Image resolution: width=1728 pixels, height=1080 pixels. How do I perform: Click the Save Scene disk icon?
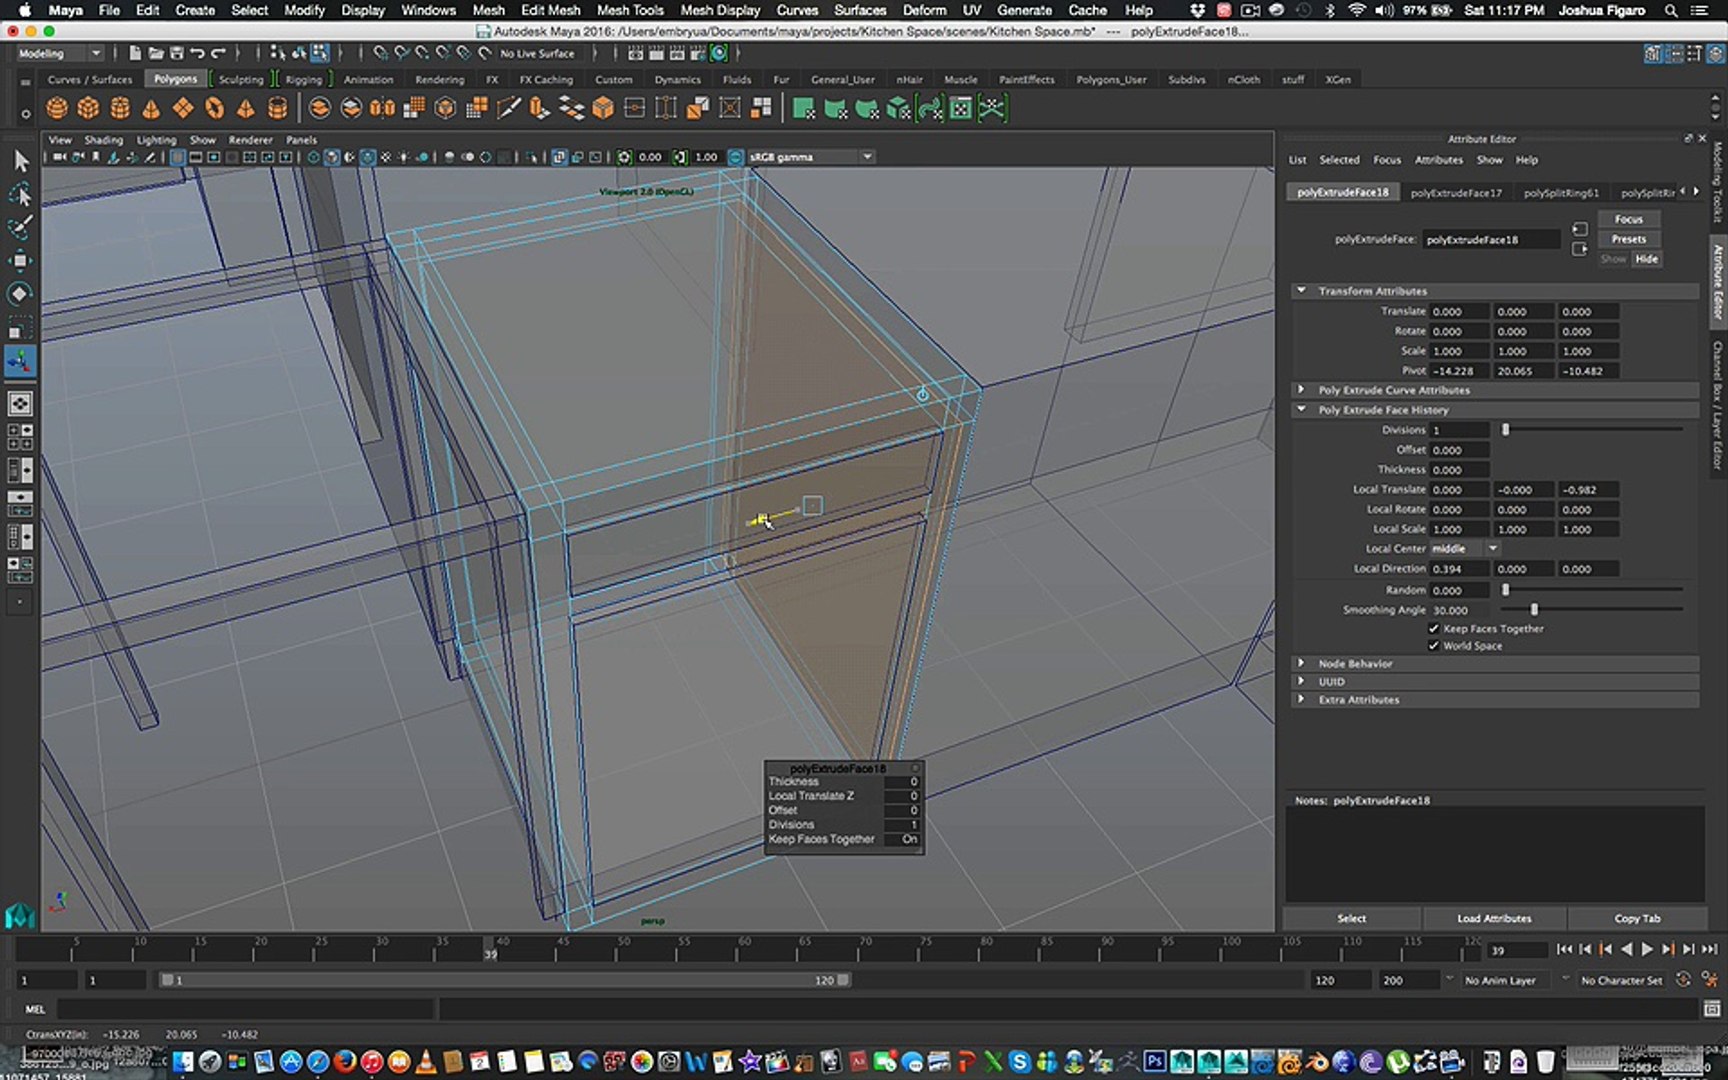176,53
